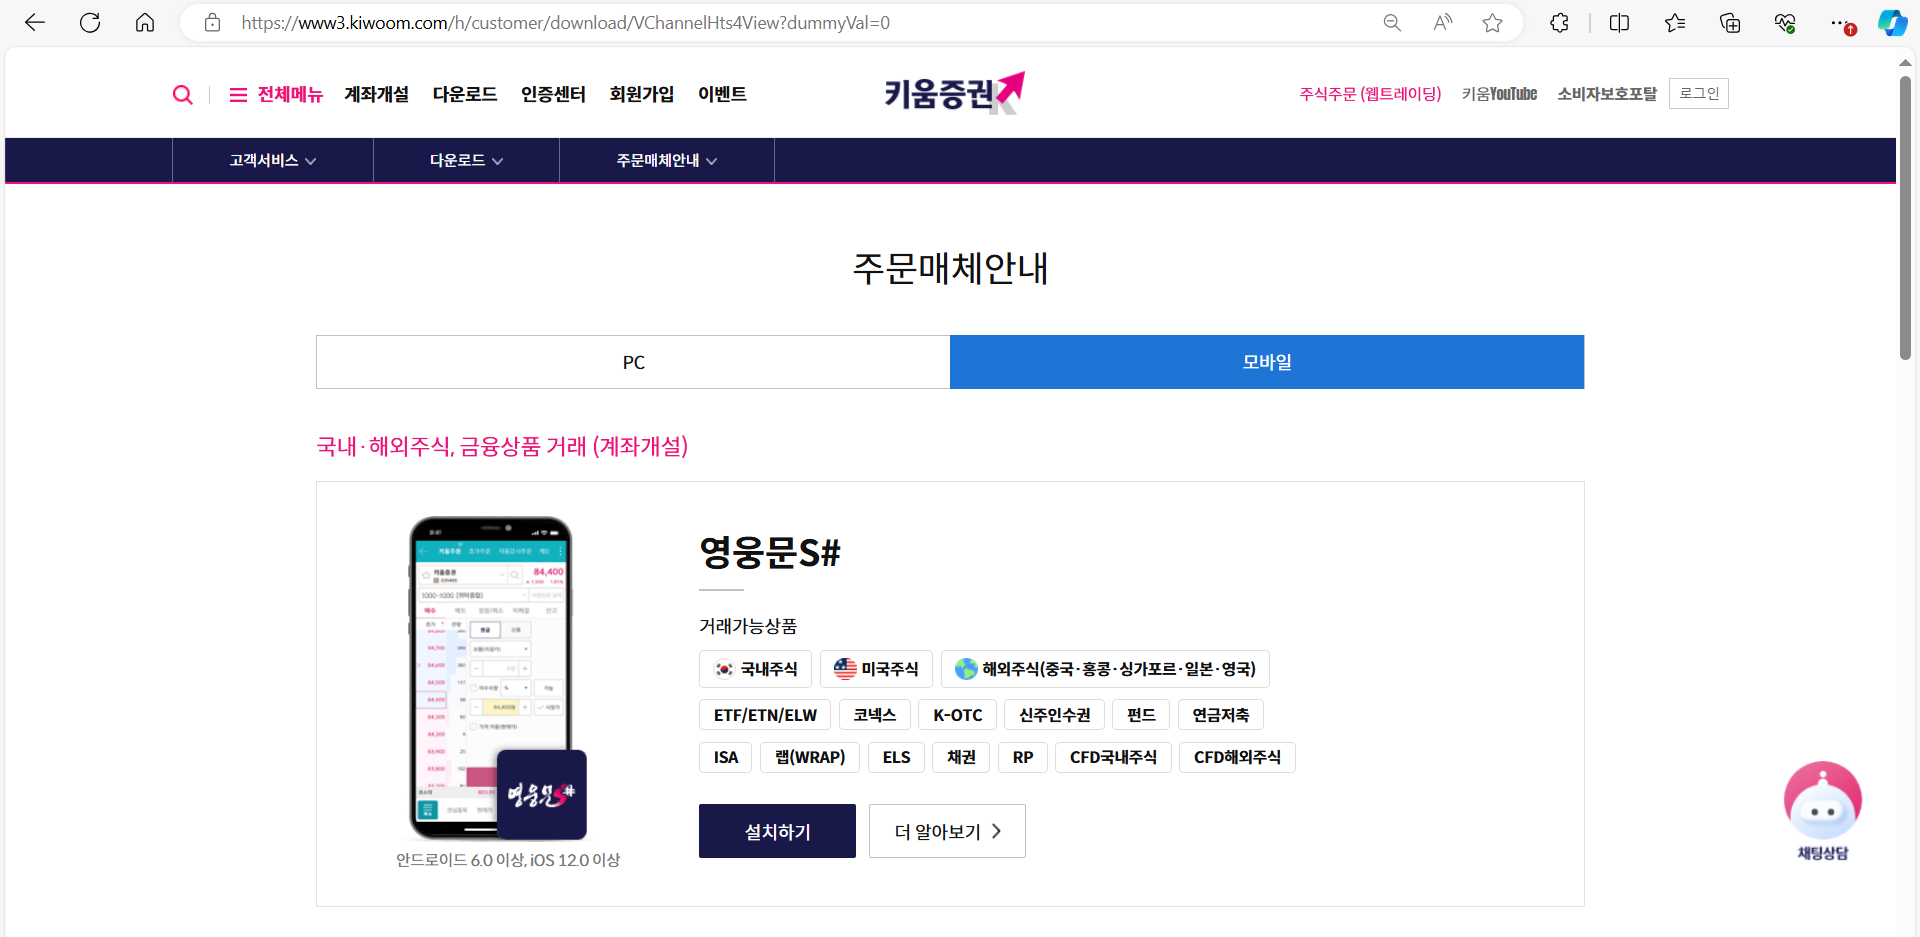Click the 로그인 button
Screen dimensions: 1920x937
[1699, 93]
